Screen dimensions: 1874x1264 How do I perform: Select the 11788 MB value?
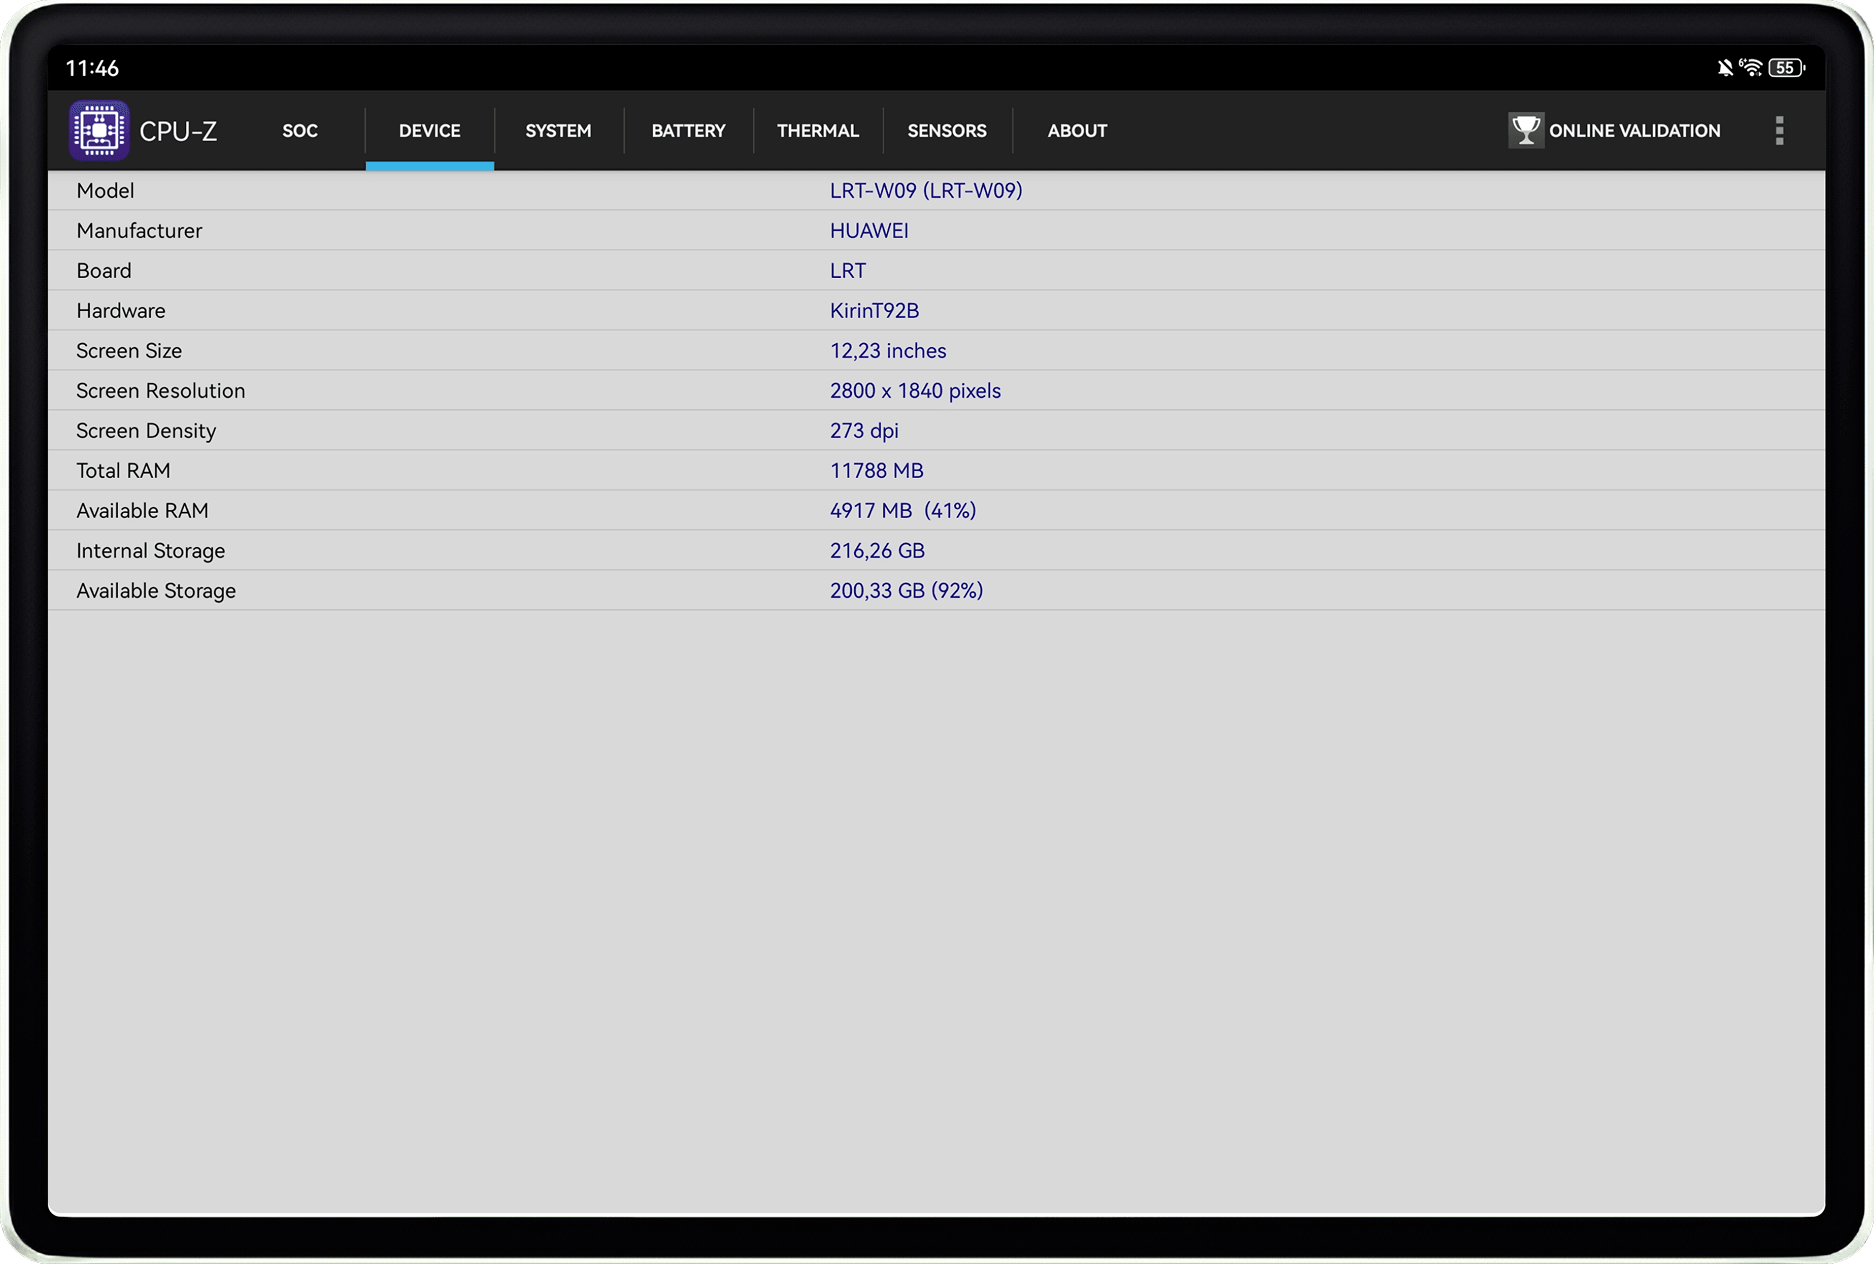coord(877,471)
